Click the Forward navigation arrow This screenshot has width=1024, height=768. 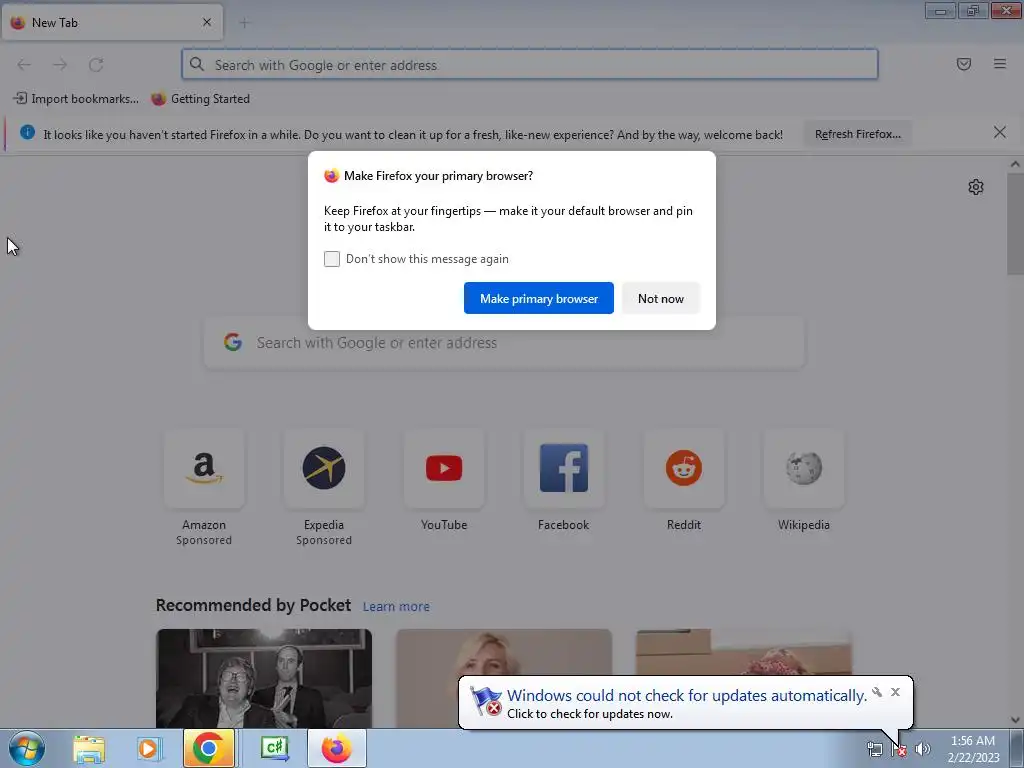pos(60,65)
